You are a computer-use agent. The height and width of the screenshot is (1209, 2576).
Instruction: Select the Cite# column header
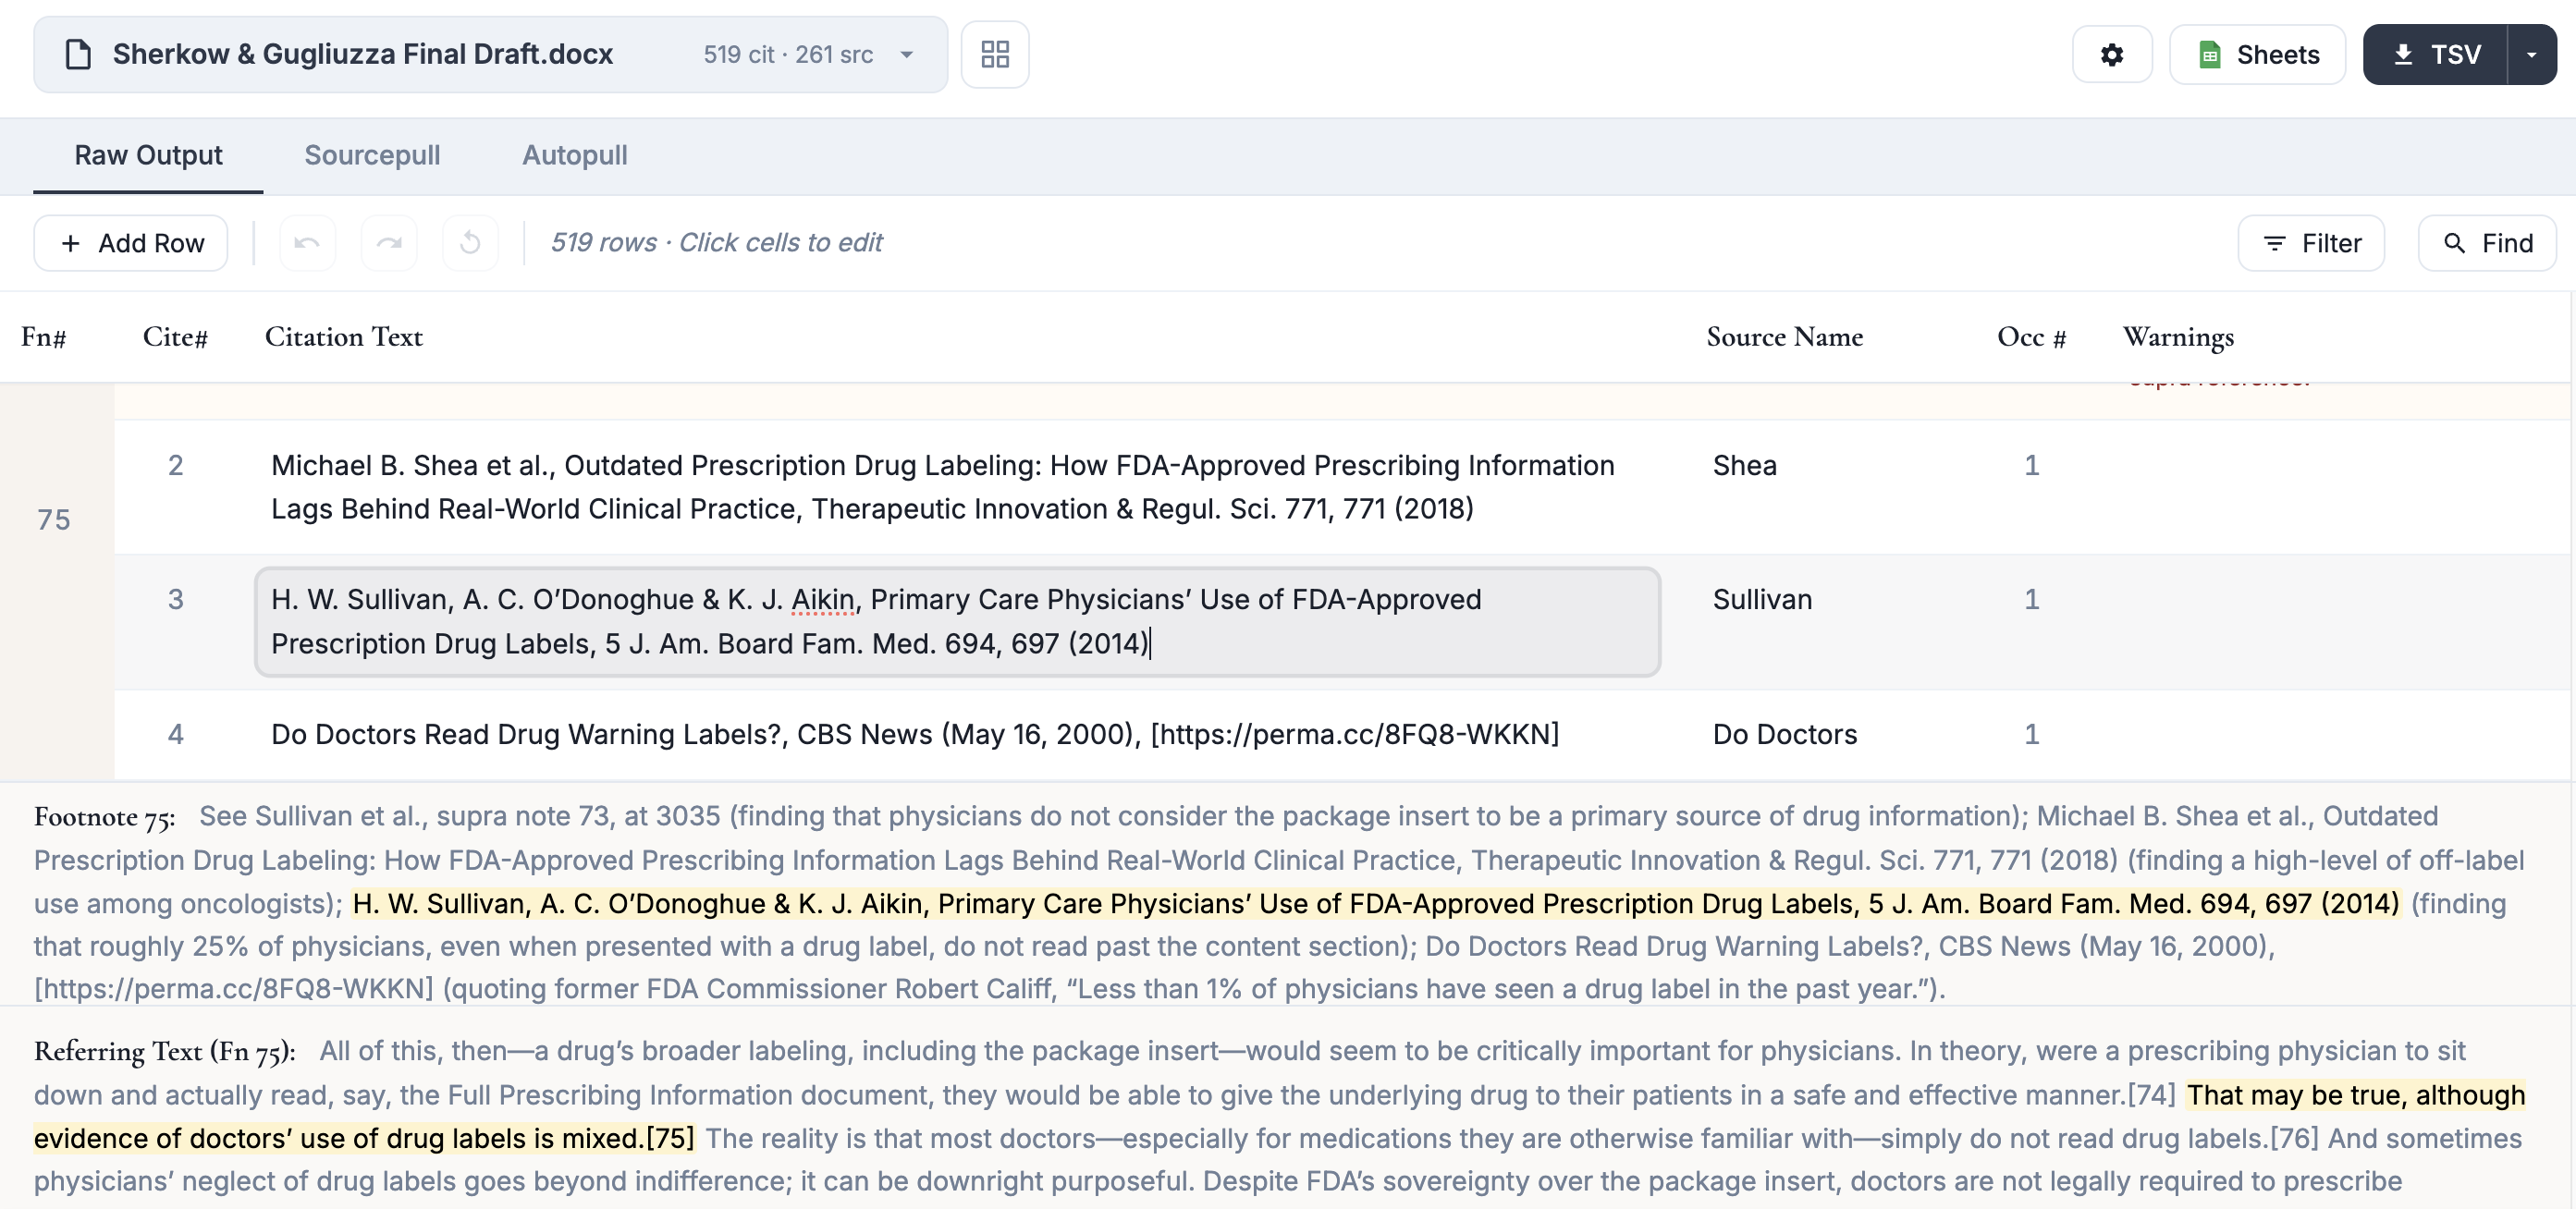(176, 337)
